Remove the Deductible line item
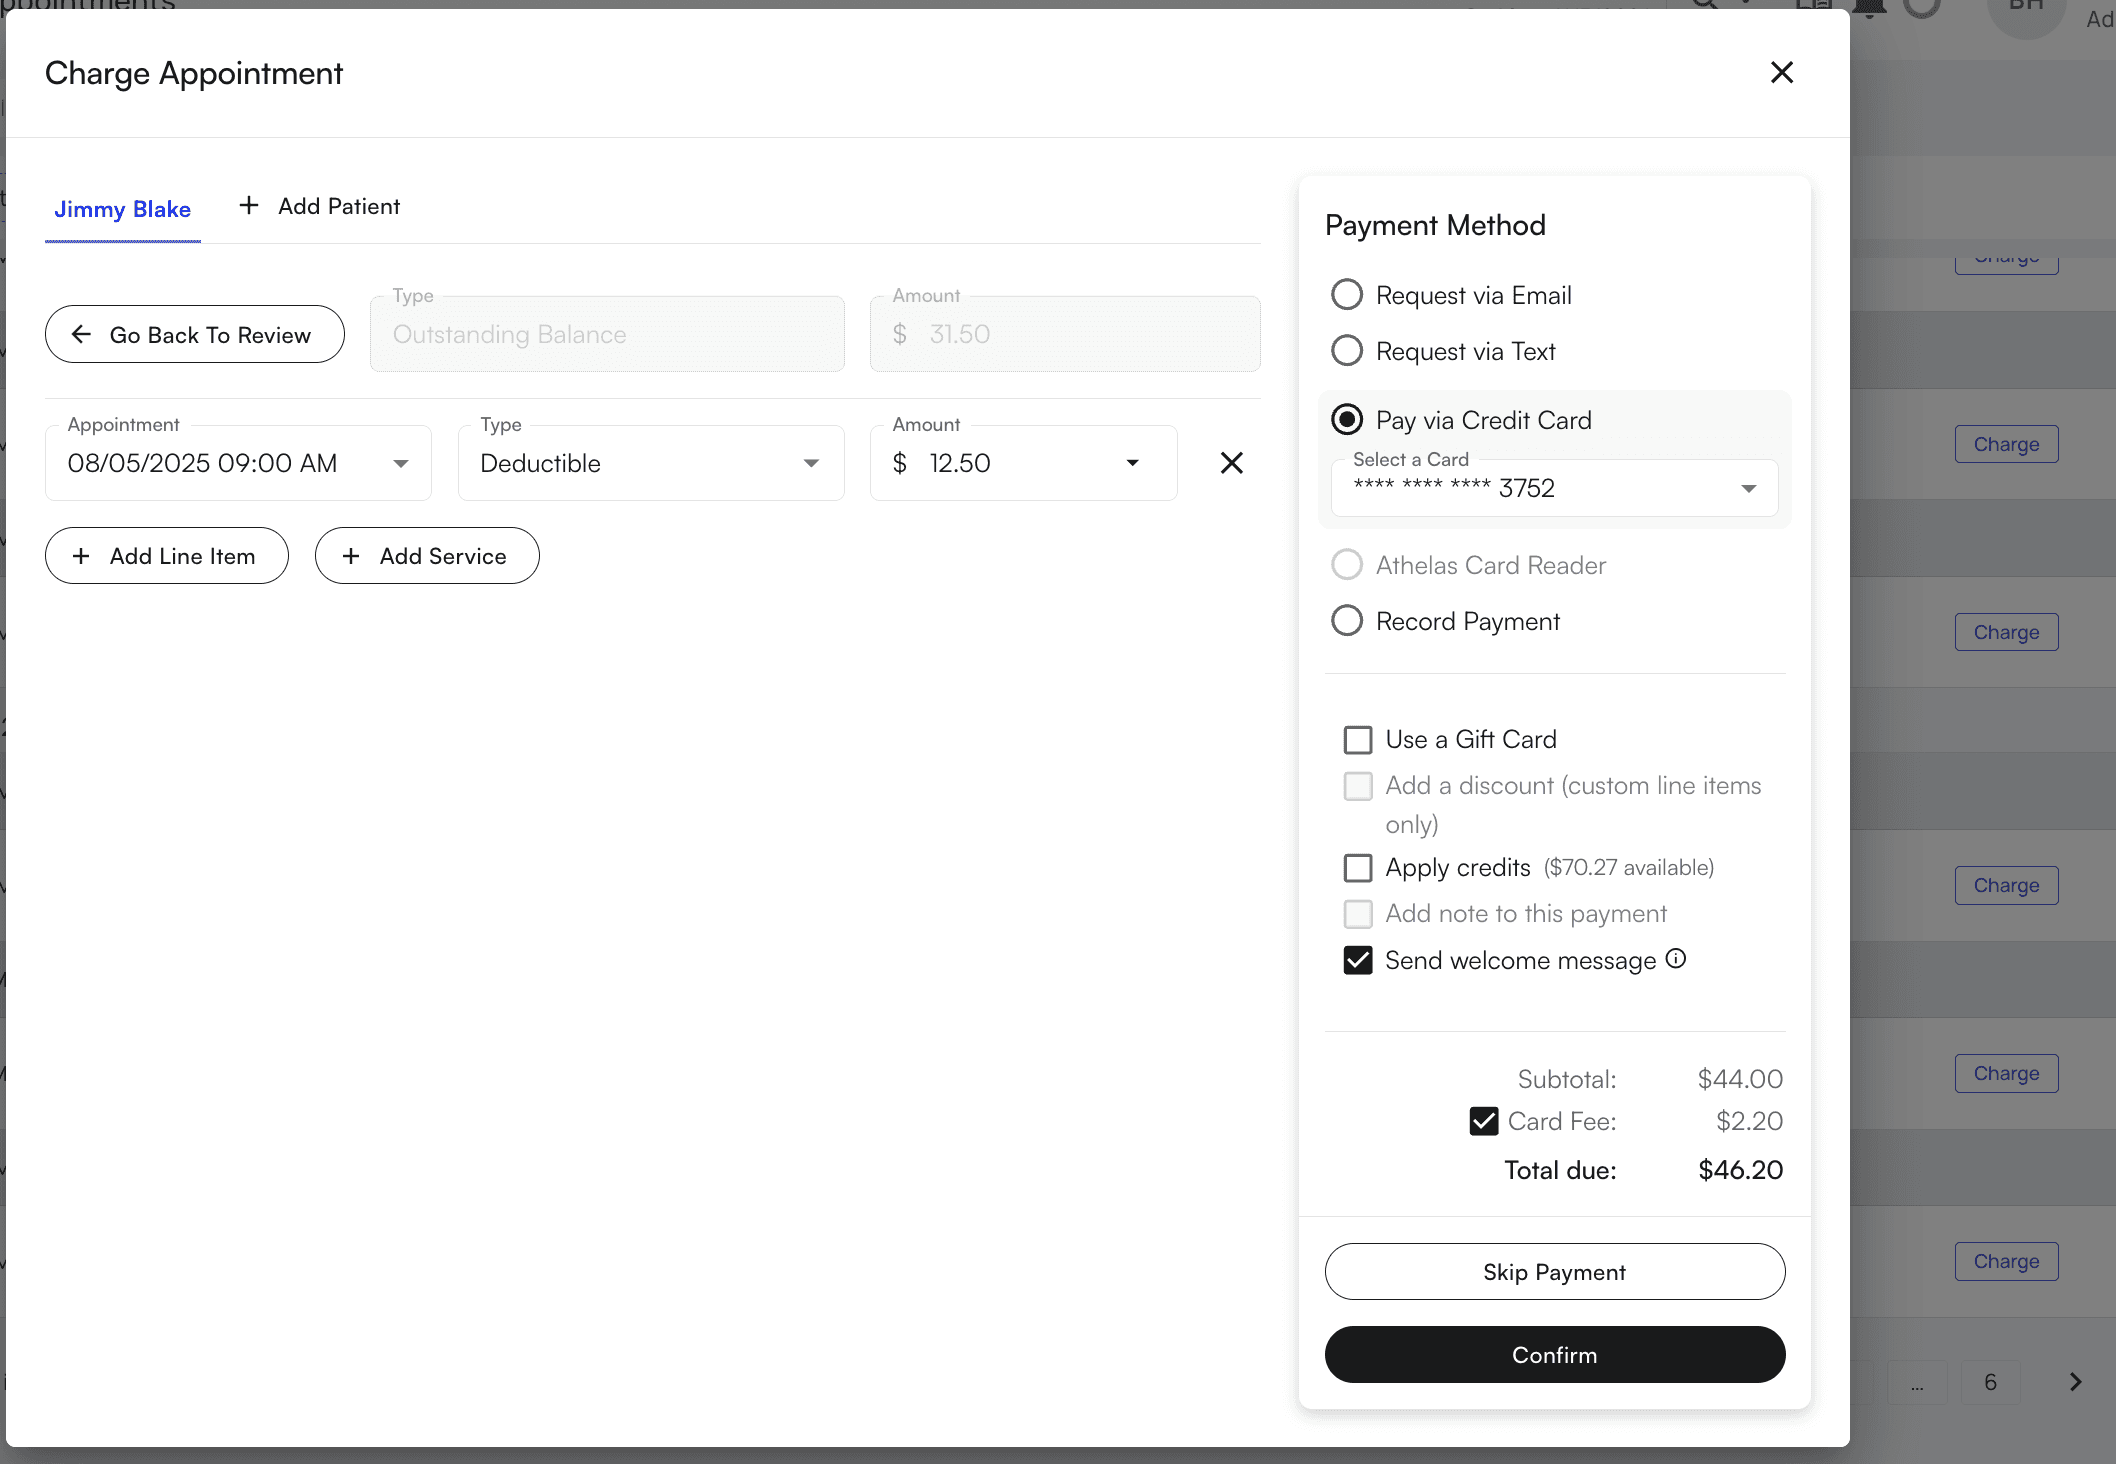Image resolution: width=2116 pixels, height=1464 pixels. 1231,463
